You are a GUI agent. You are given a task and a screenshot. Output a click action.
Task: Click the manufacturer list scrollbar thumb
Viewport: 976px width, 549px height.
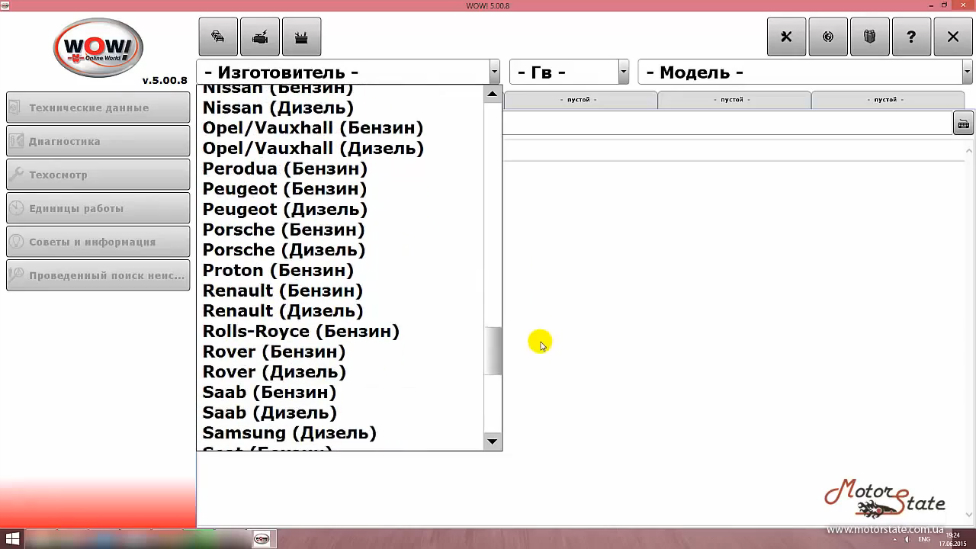point(493,351)
